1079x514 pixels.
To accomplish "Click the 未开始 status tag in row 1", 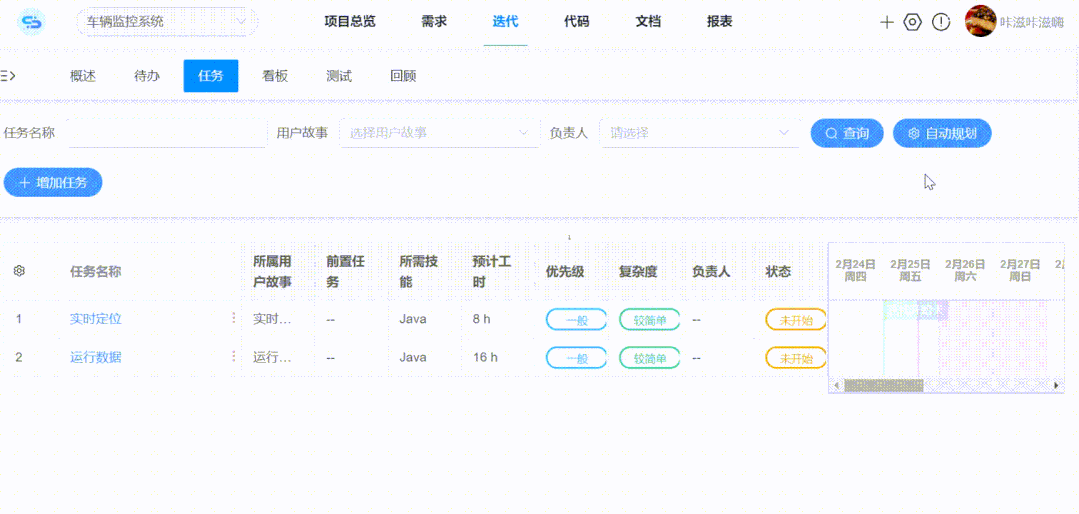I will [x=796, y=319].
